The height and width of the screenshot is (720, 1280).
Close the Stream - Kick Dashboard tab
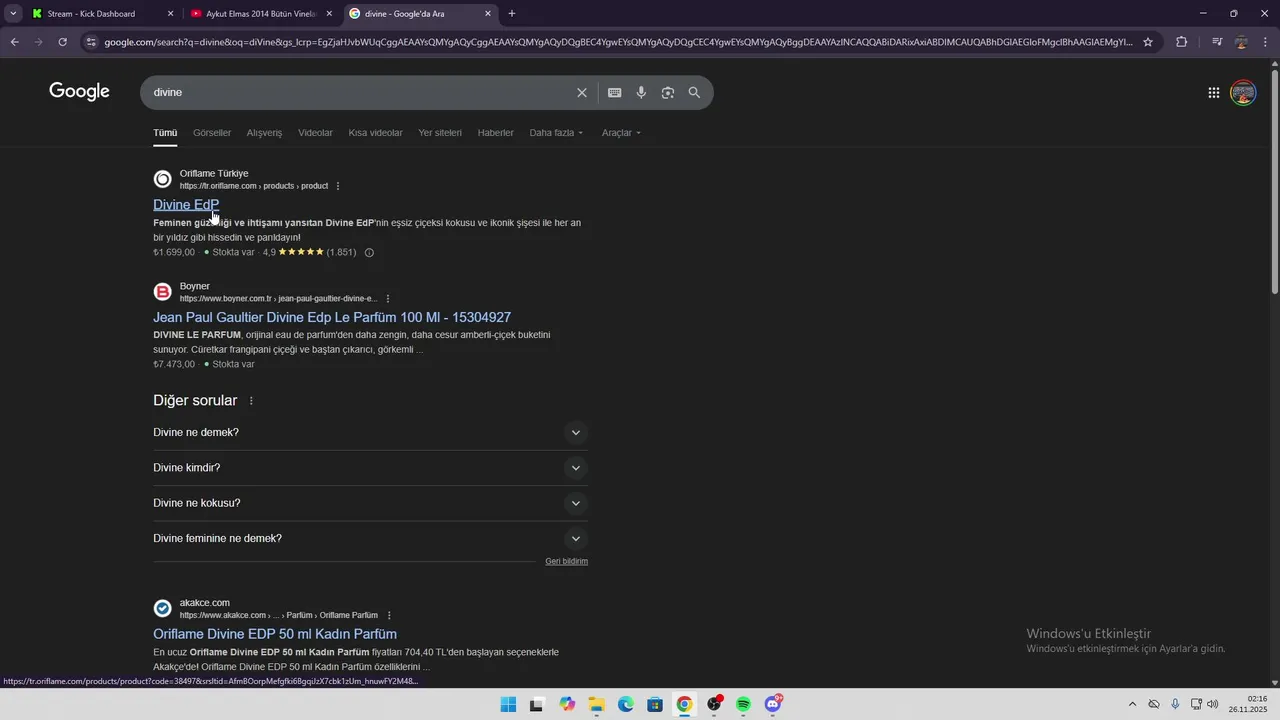coord(170,14)
